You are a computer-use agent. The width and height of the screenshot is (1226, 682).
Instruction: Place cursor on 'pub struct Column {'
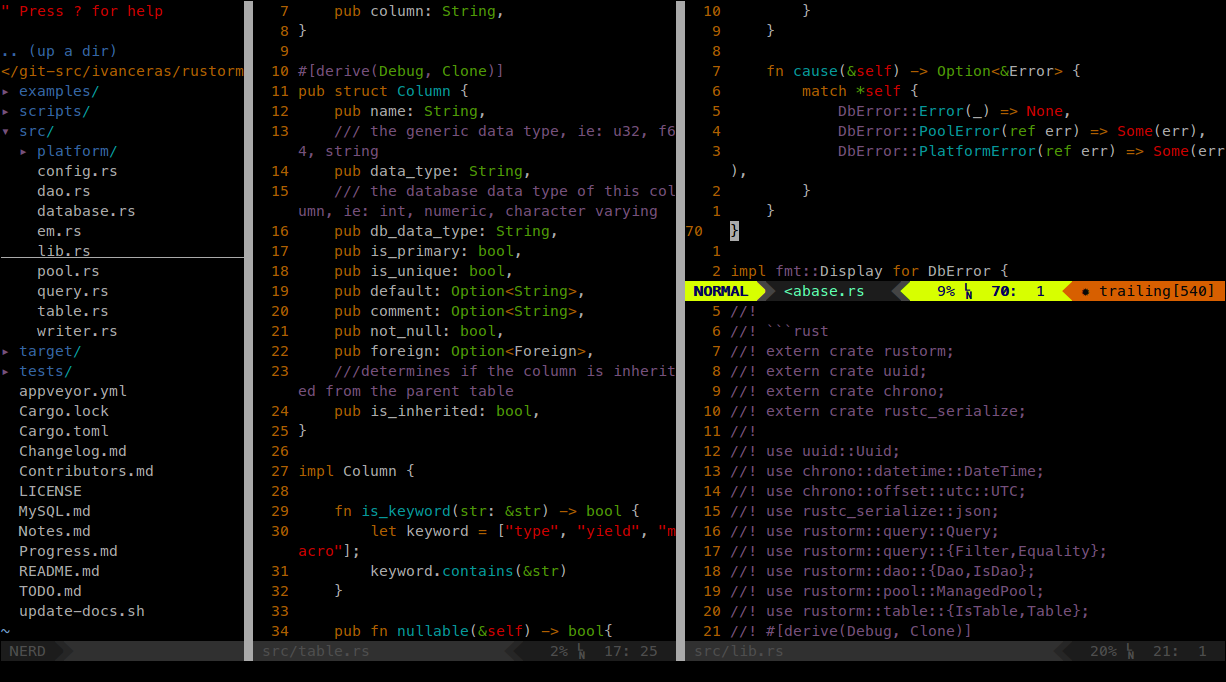383,91
